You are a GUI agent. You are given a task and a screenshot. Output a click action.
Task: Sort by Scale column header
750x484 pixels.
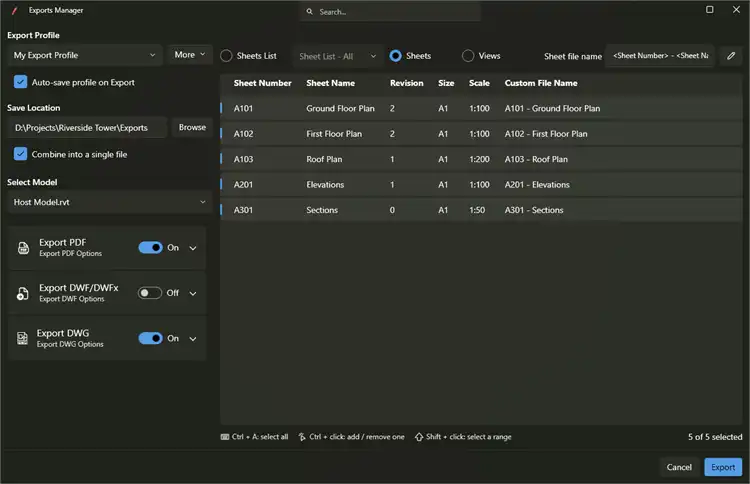[x=479, y=83]
